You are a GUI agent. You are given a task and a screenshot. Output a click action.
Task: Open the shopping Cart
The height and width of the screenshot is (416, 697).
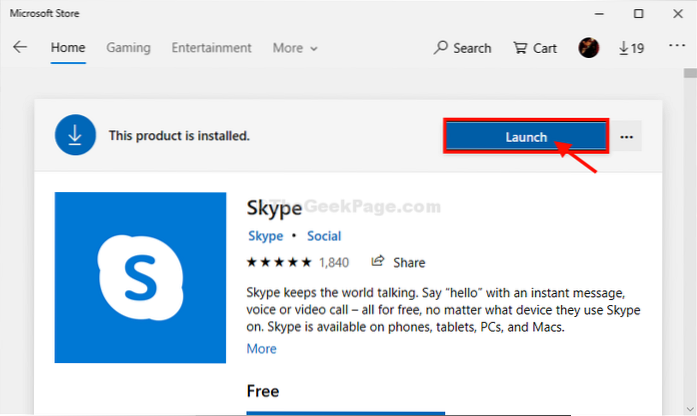point(520,48)
